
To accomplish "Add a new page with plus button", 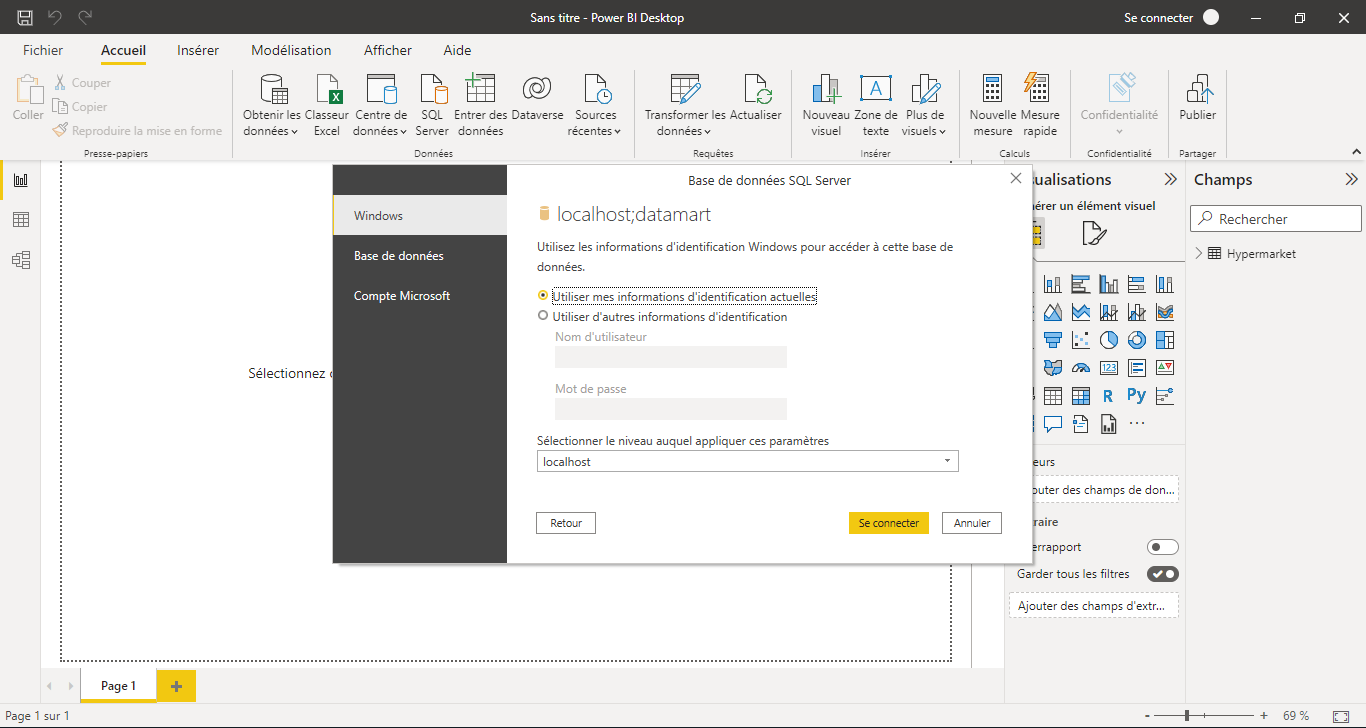I will 176,686.
